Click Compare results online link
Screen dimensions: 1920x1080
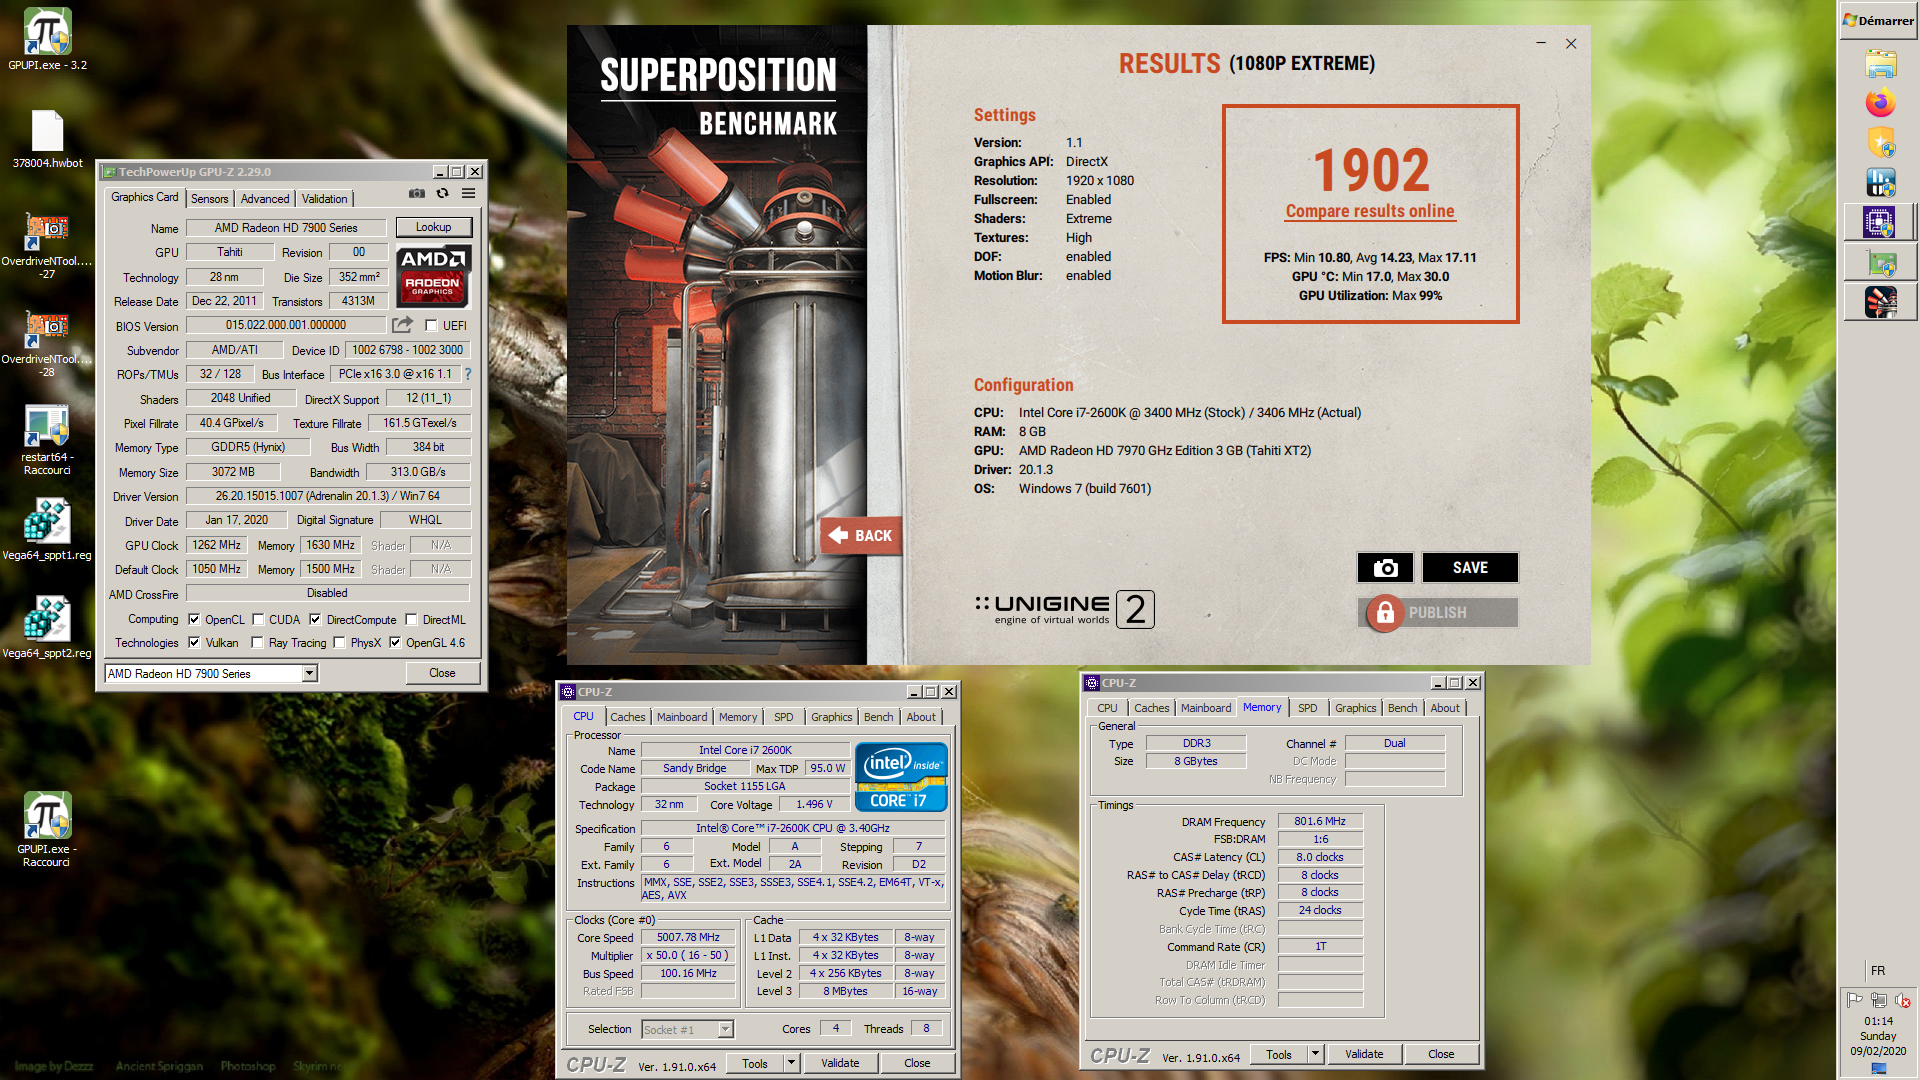(x=1370, y=211)
